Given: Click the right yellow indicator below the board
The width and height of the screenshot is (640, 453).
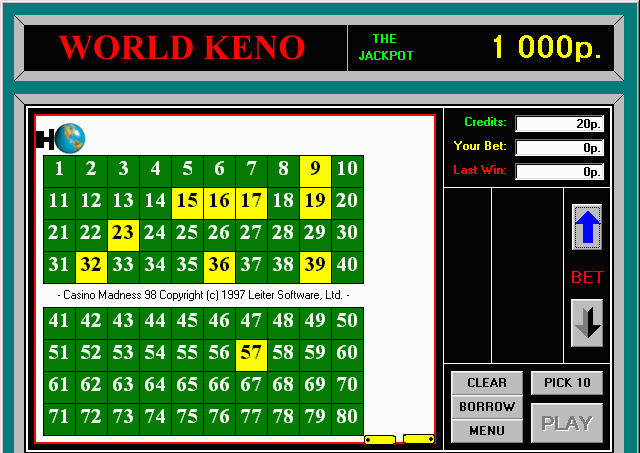Looking at the screenshot, I should [418, 438].
